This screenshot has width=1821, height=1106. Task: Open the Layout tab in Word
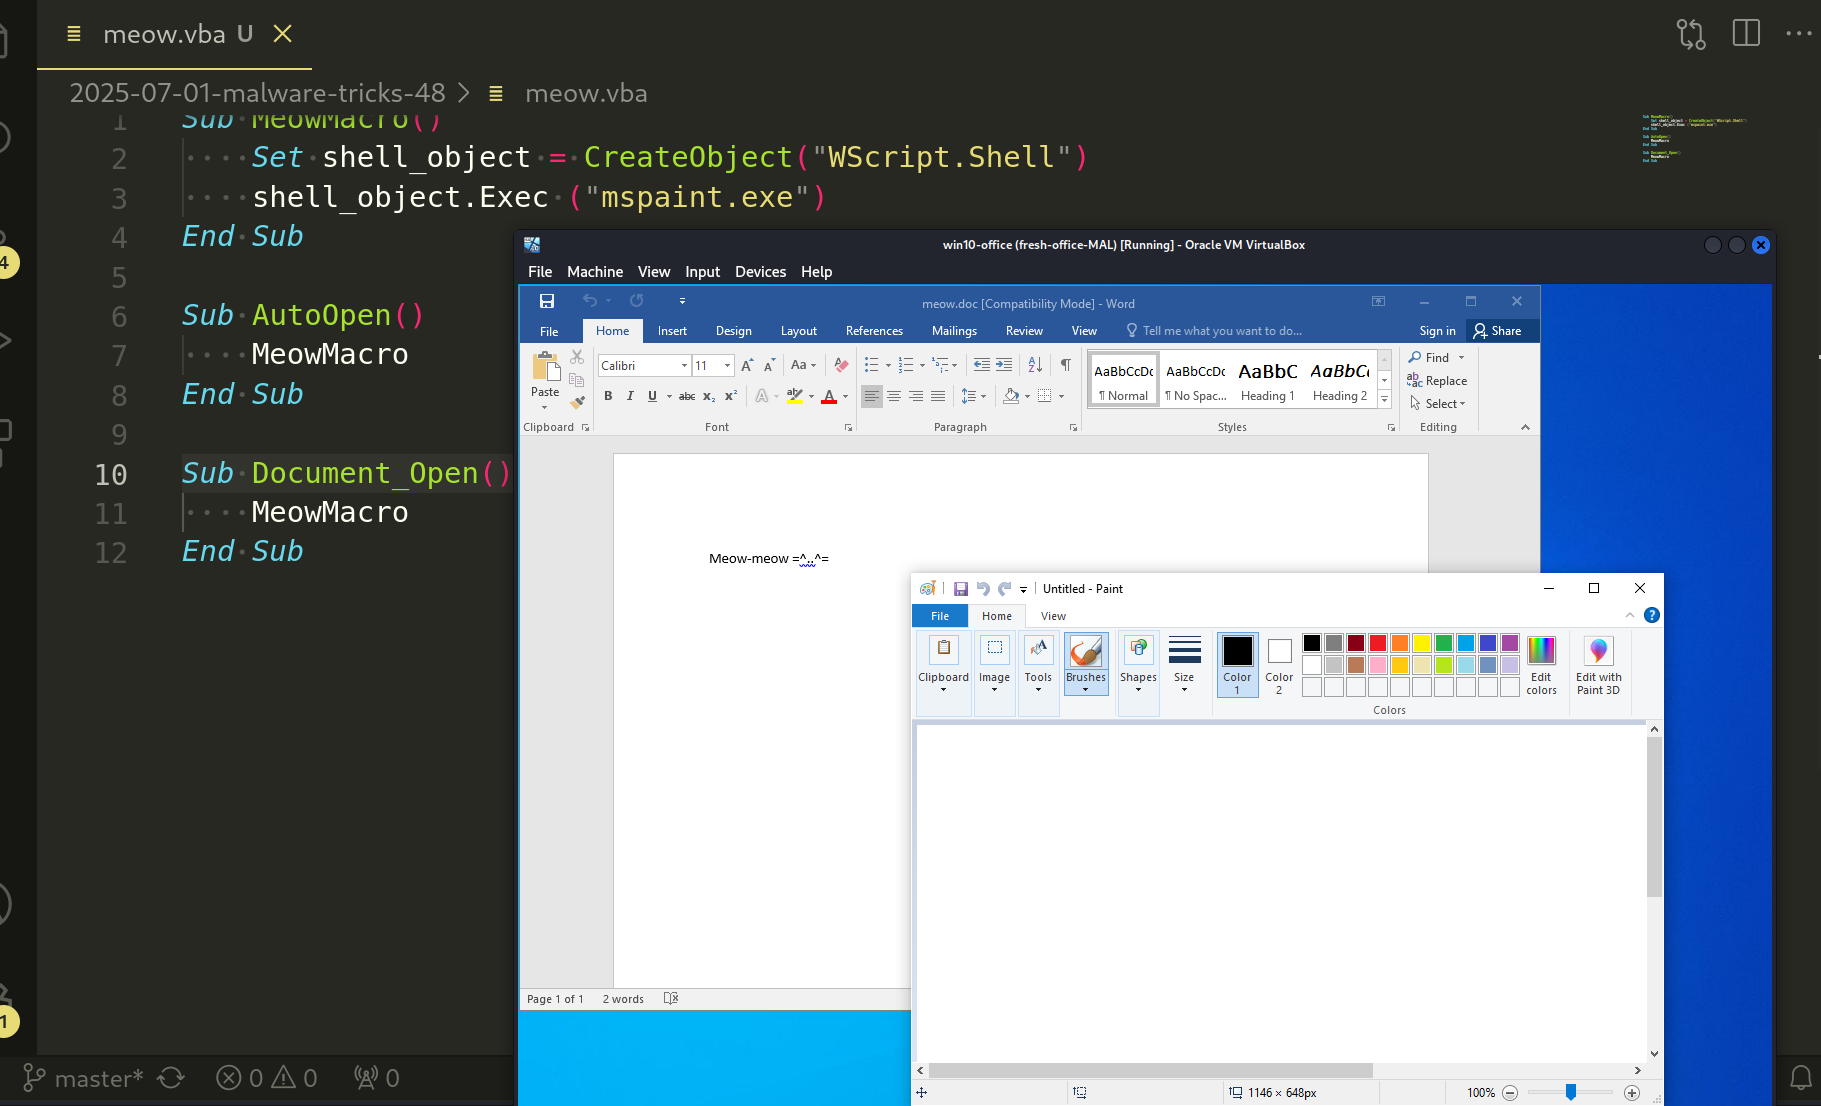798,331
